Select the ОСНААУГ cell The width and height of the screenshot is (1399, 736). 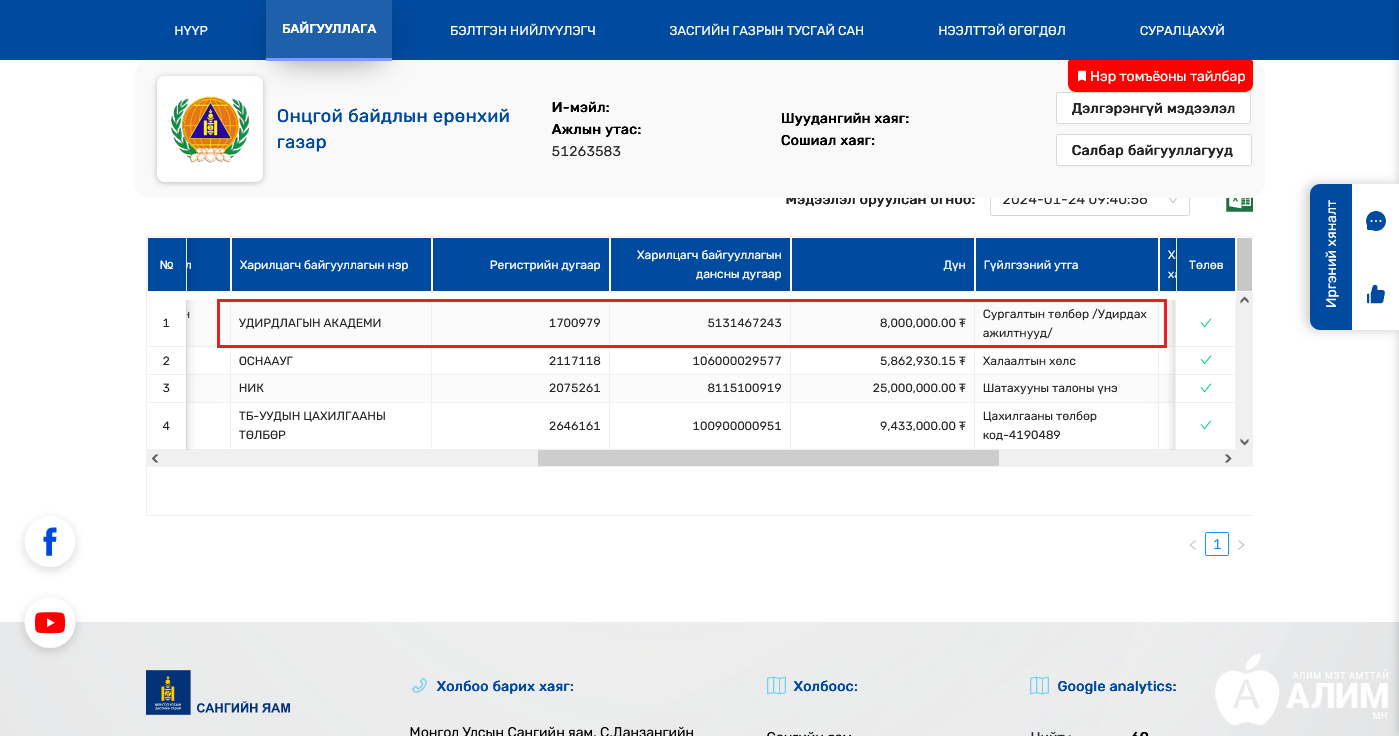331,360
